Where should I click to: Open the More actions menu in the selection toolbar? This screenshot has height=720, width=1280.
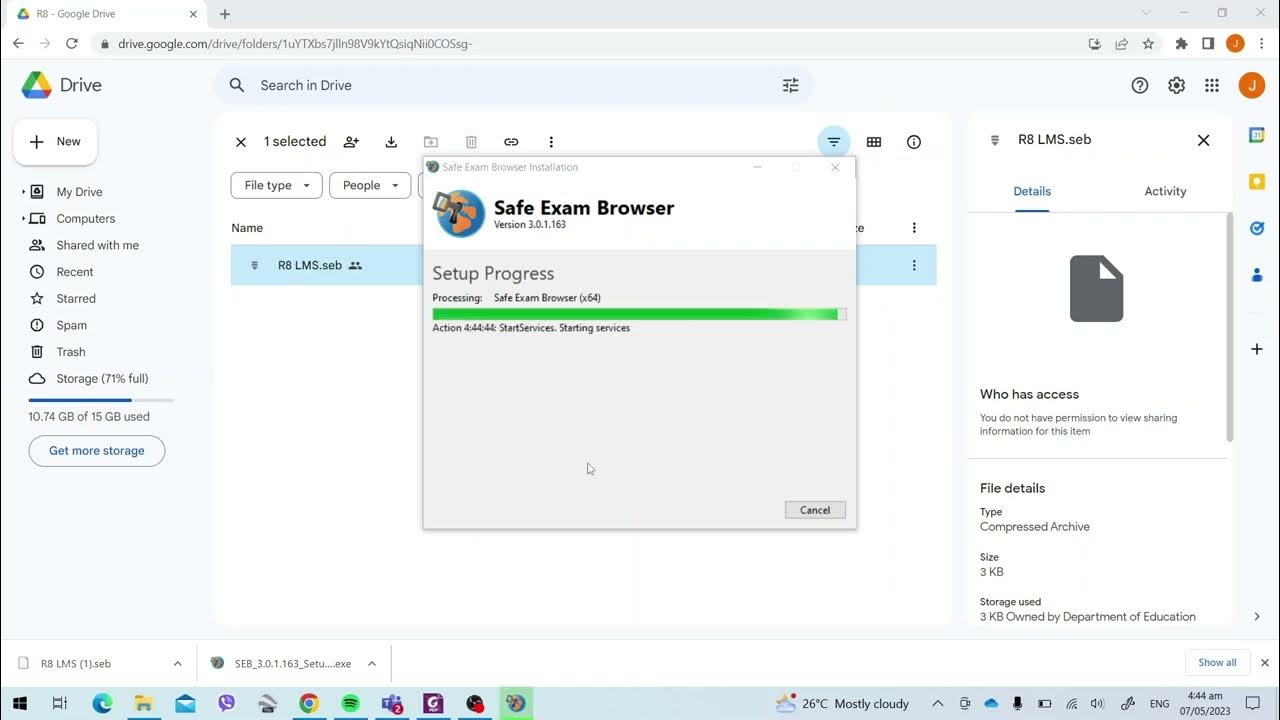point(551,142)
